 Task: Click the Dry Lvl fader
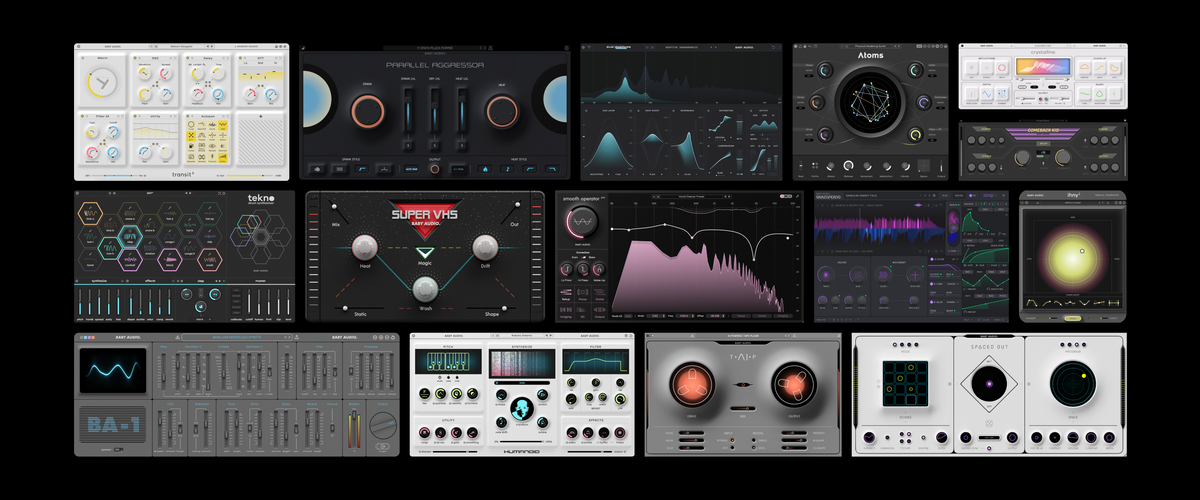click(435, 110)
